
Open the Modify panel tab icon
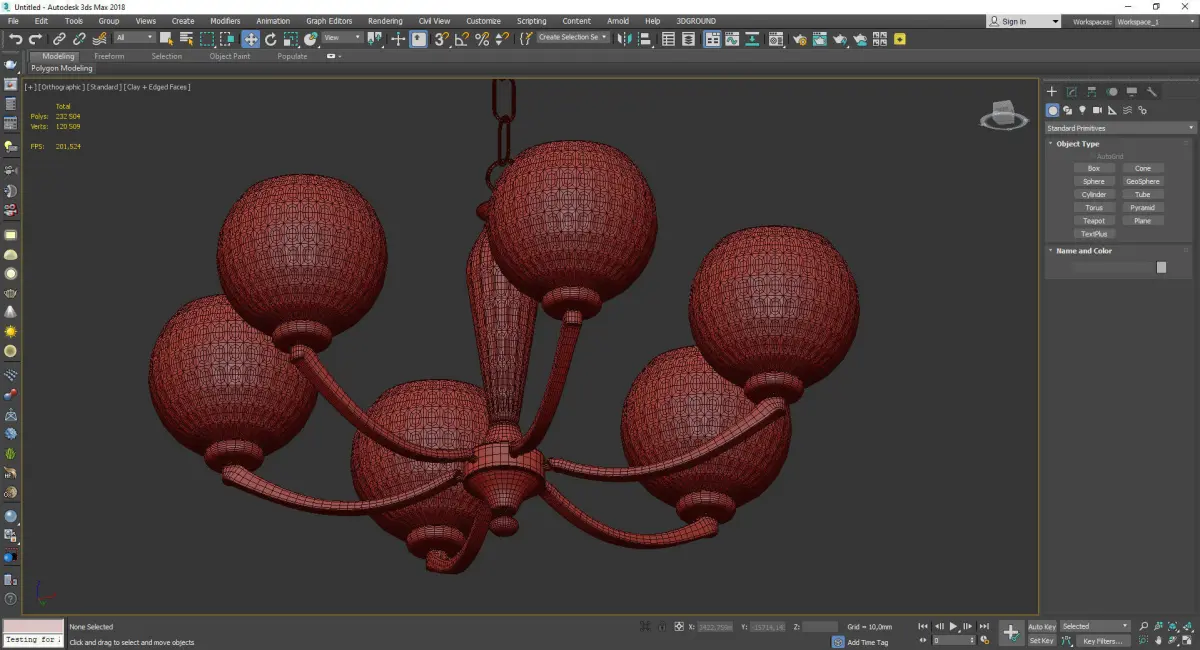(1071, 92)
